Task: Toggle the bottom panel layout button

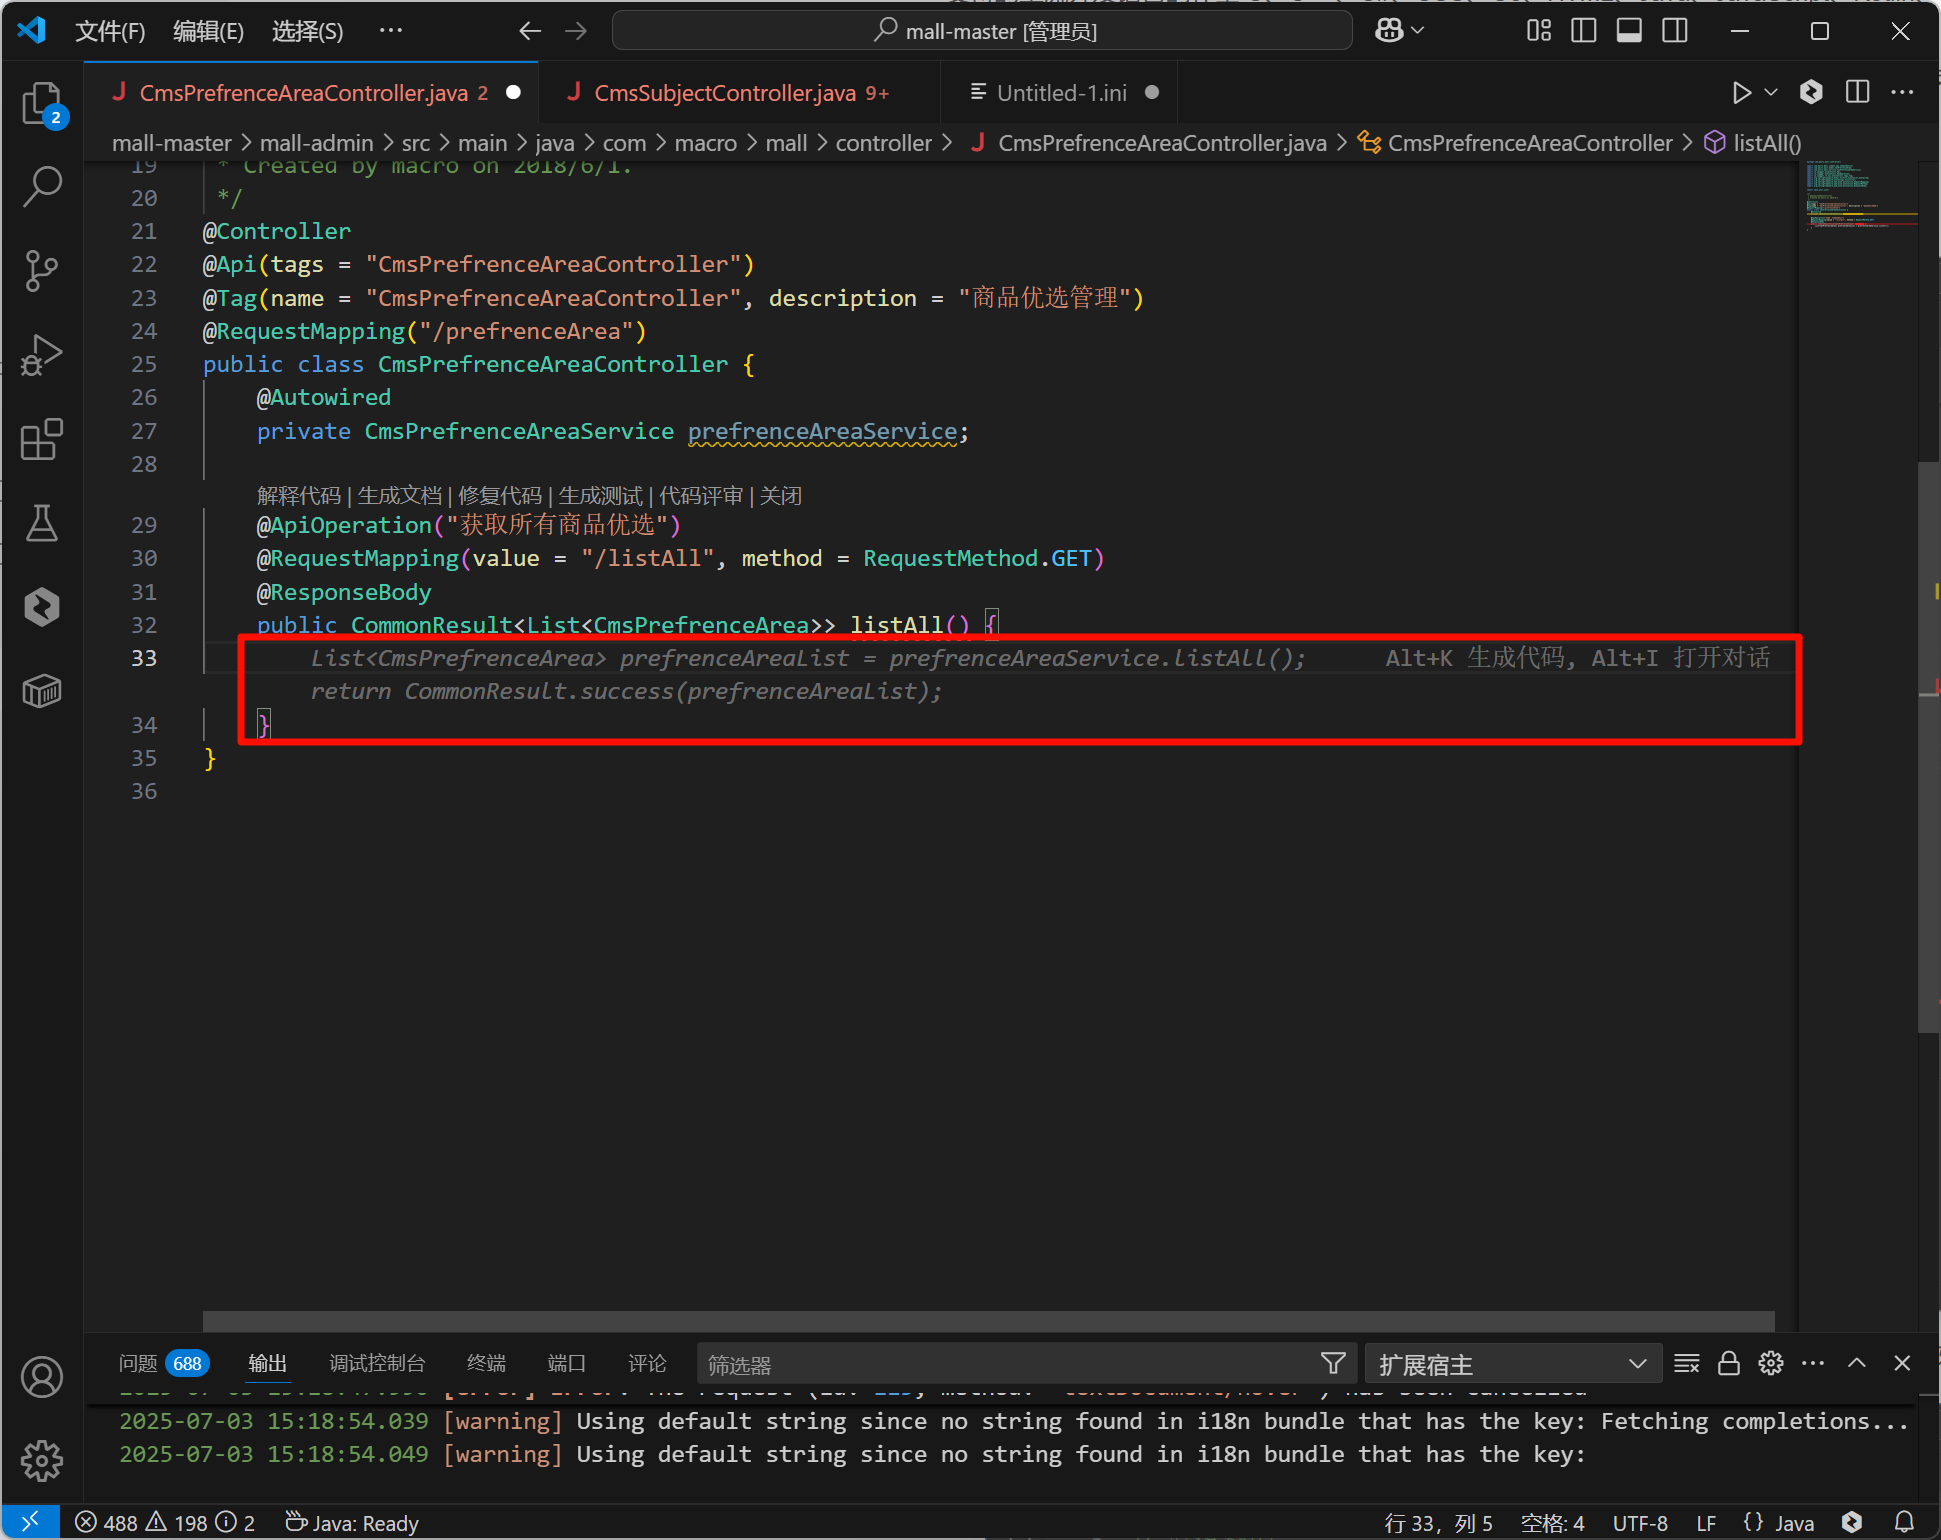Action: click(x=1629, y=31)
